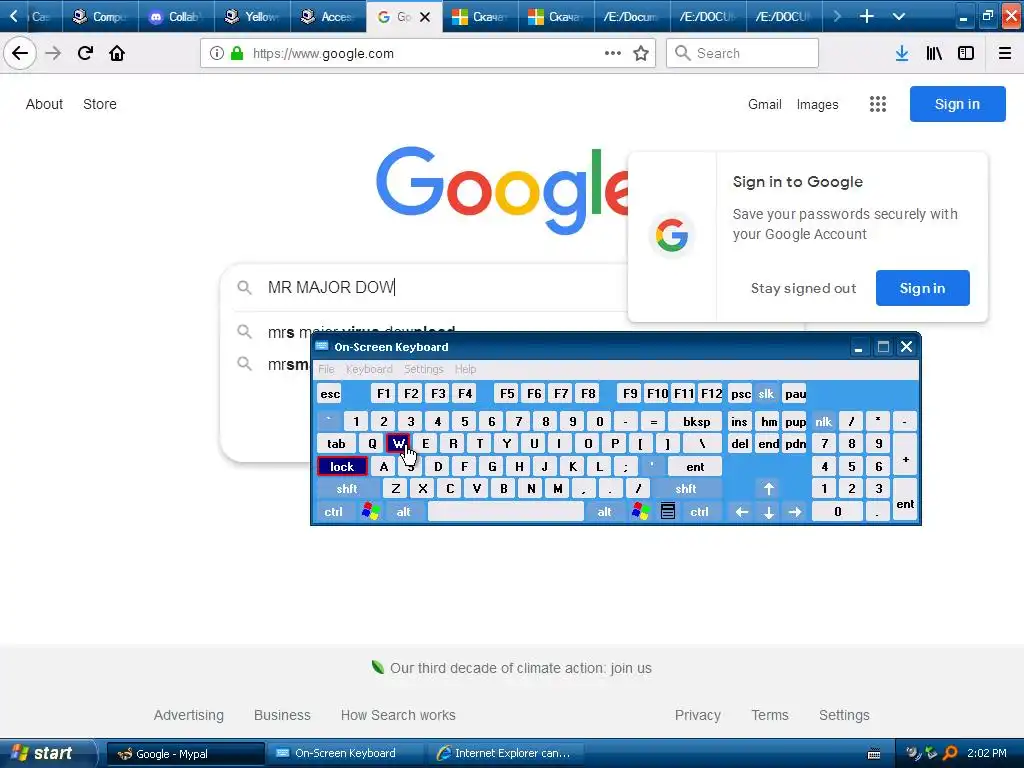
Task: Click left Windows logo key
Action: pos(370,511)
